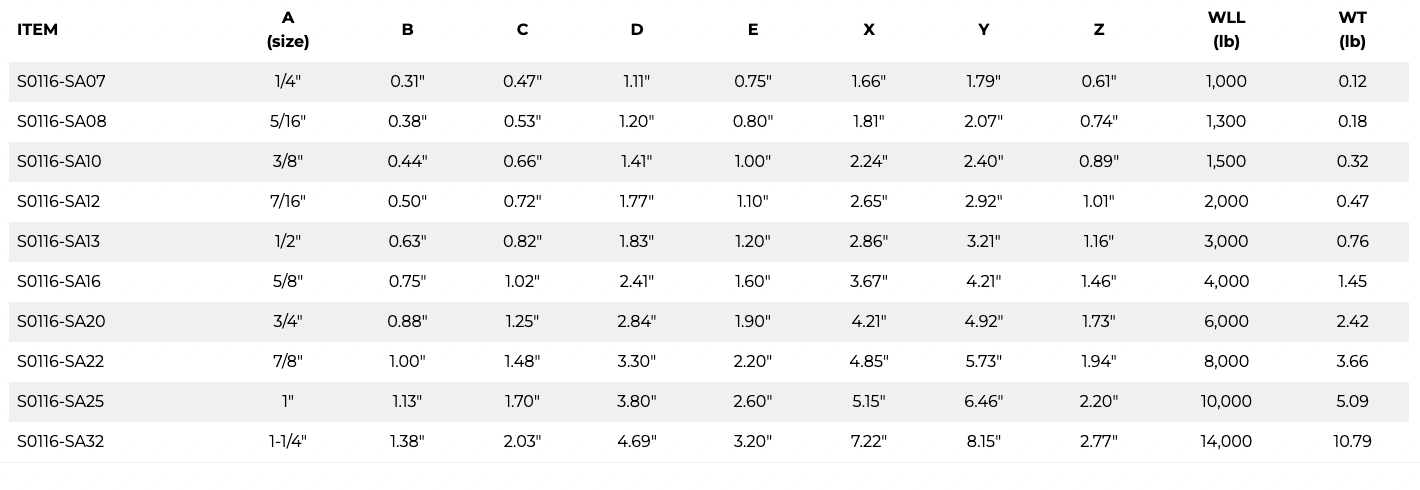The height and width of the screenshot is (490, 1420).
Task: Select the 10,000 WLL cell
Action: (x=1226, y=401)
